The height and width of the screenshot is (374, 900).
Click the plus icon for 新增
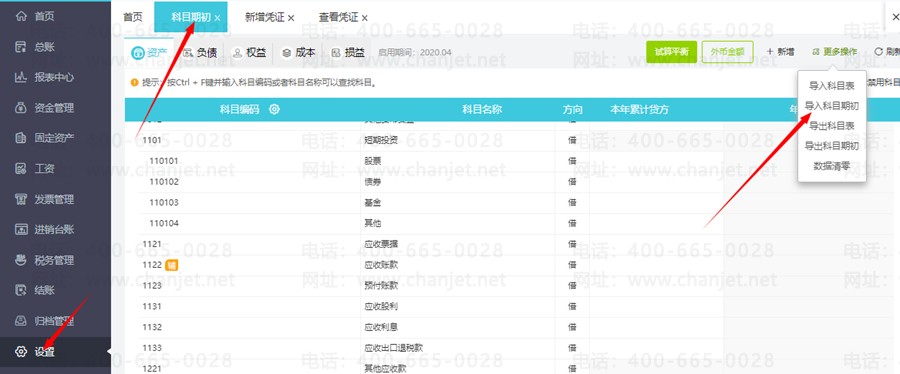[770, 52]
